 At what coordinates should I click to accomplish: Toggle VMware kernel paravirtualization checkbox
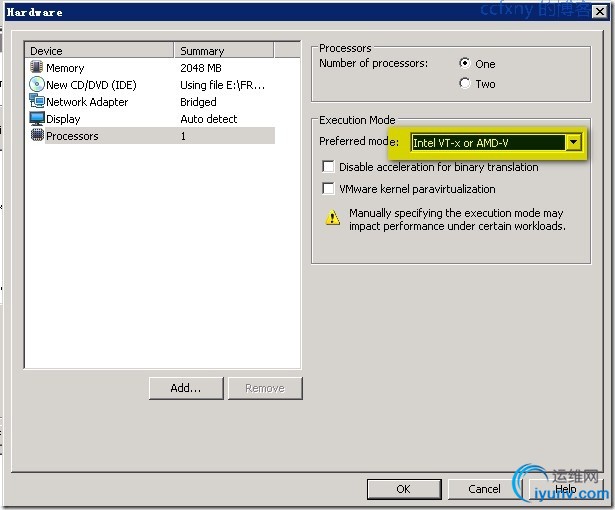(328, 189)
